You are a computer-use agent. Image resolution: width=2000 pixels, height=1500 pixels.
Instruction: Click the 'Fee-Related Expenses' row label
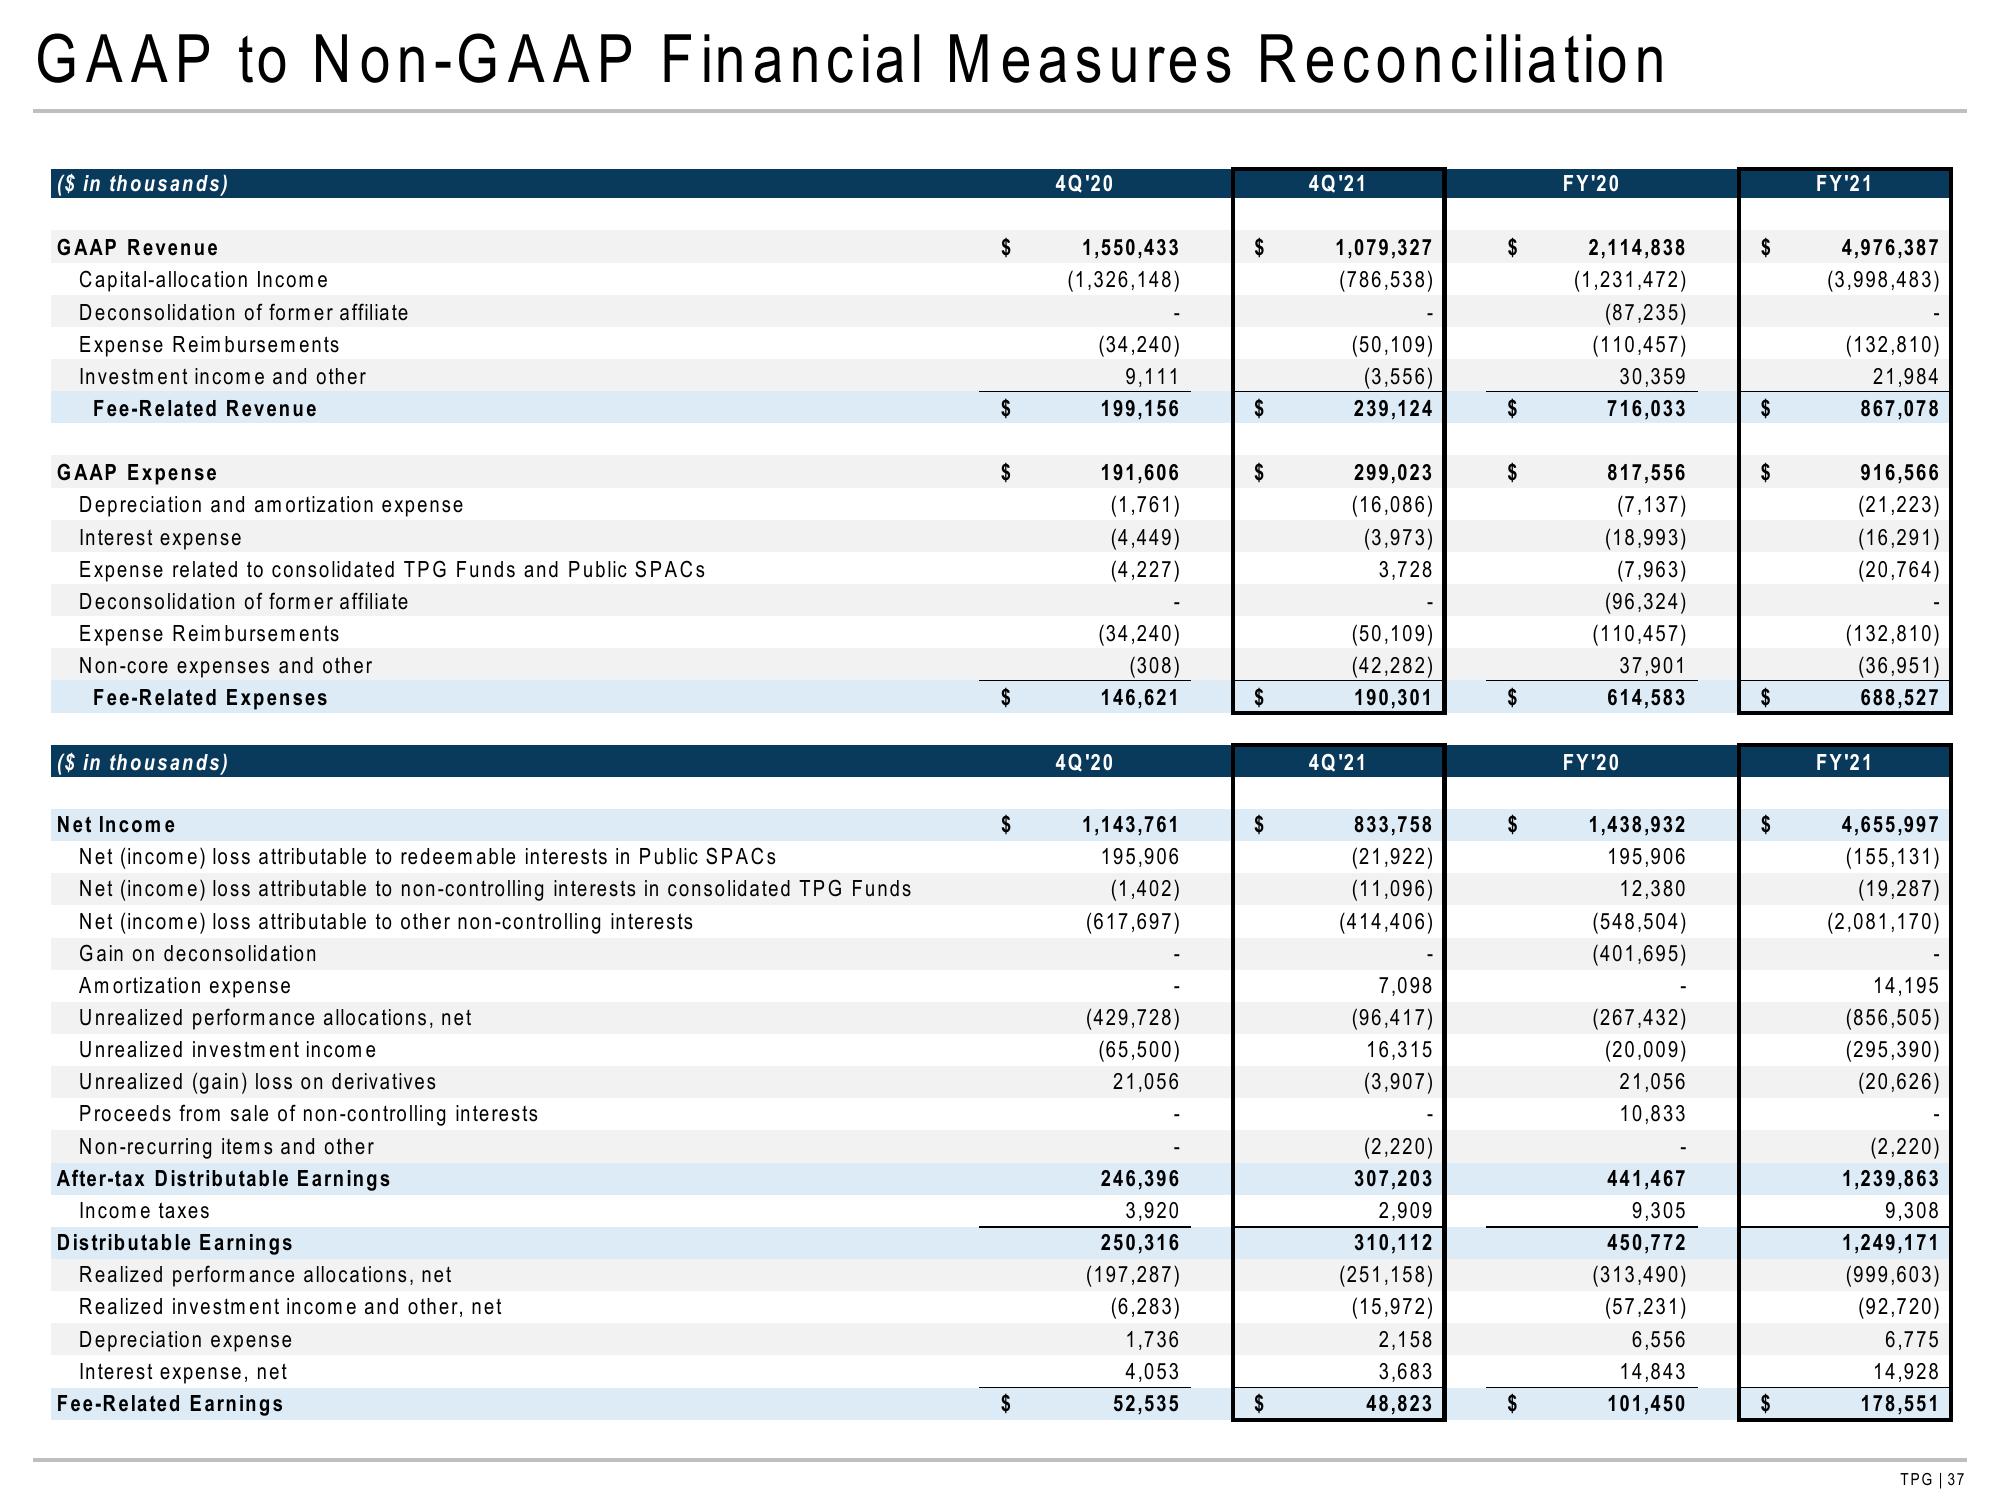pyautogui.click(x=210, y=698)
